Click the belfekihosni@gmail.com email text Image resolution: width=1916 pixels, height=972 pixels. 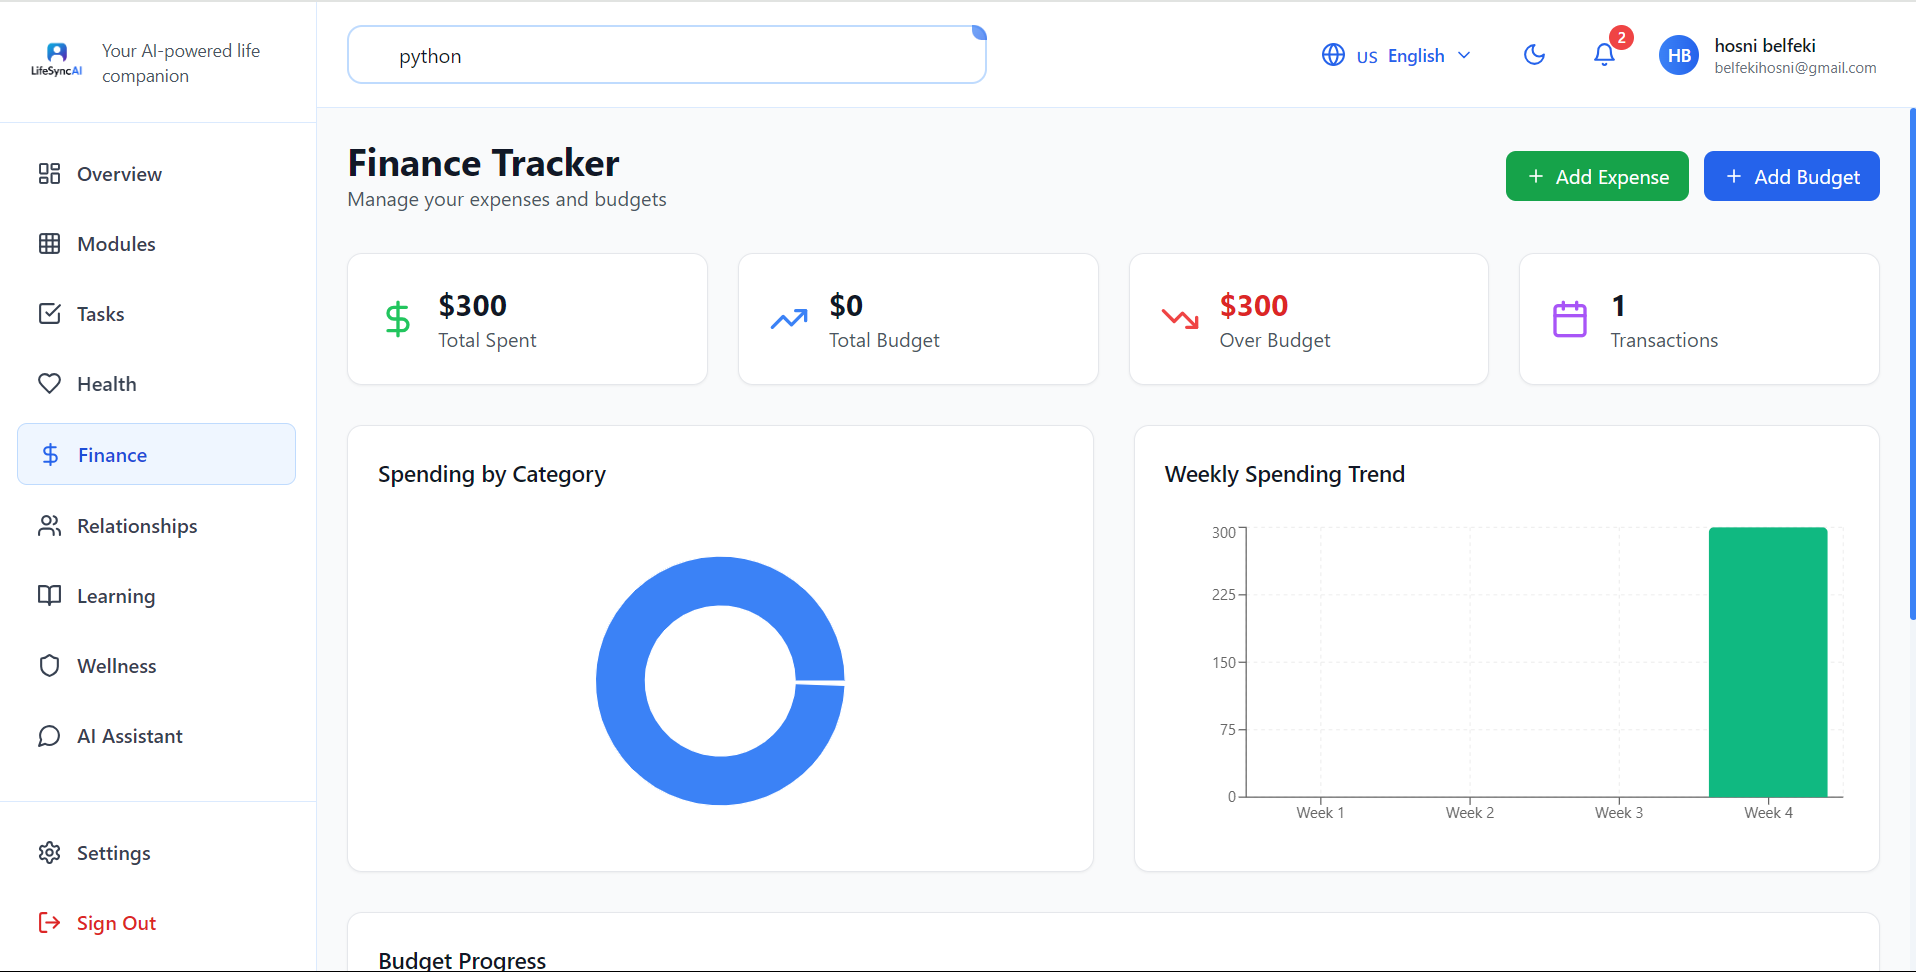point(1795,68)
